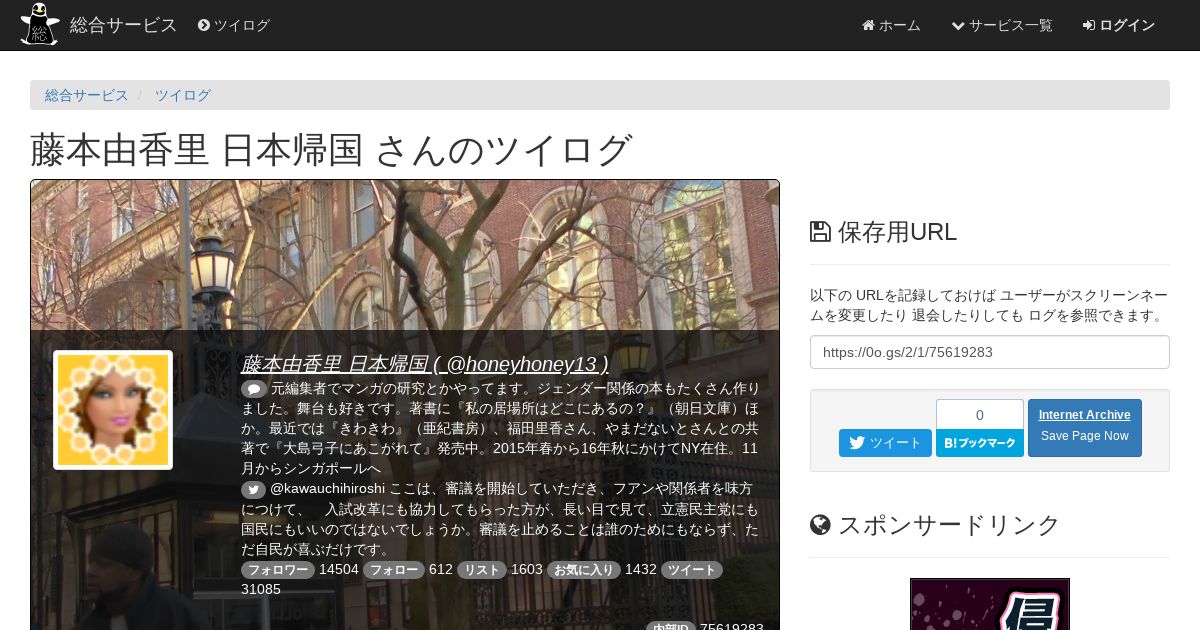This screenshot has height=630, width=1200.
Task: Click ツイート count badge in profile
Action: (692, 570)
